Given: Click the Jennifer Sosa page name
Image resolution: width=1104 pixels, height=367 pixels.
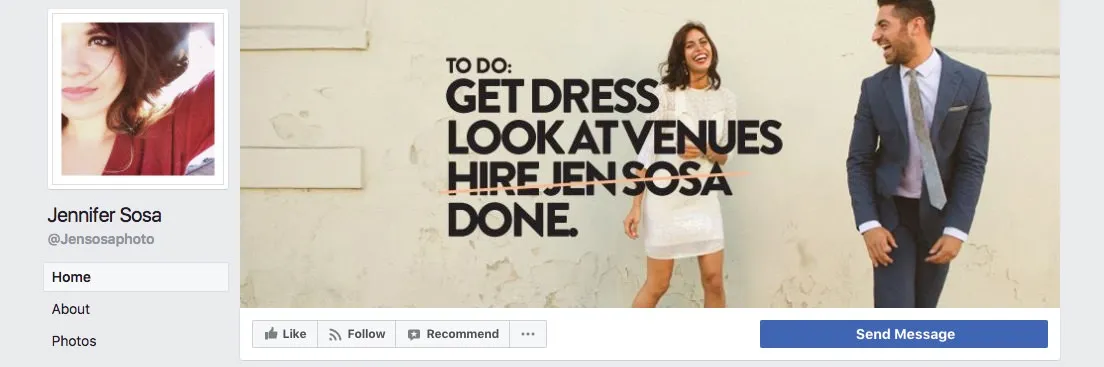Looking at the screenshot, I should click(x=104, y=215).
